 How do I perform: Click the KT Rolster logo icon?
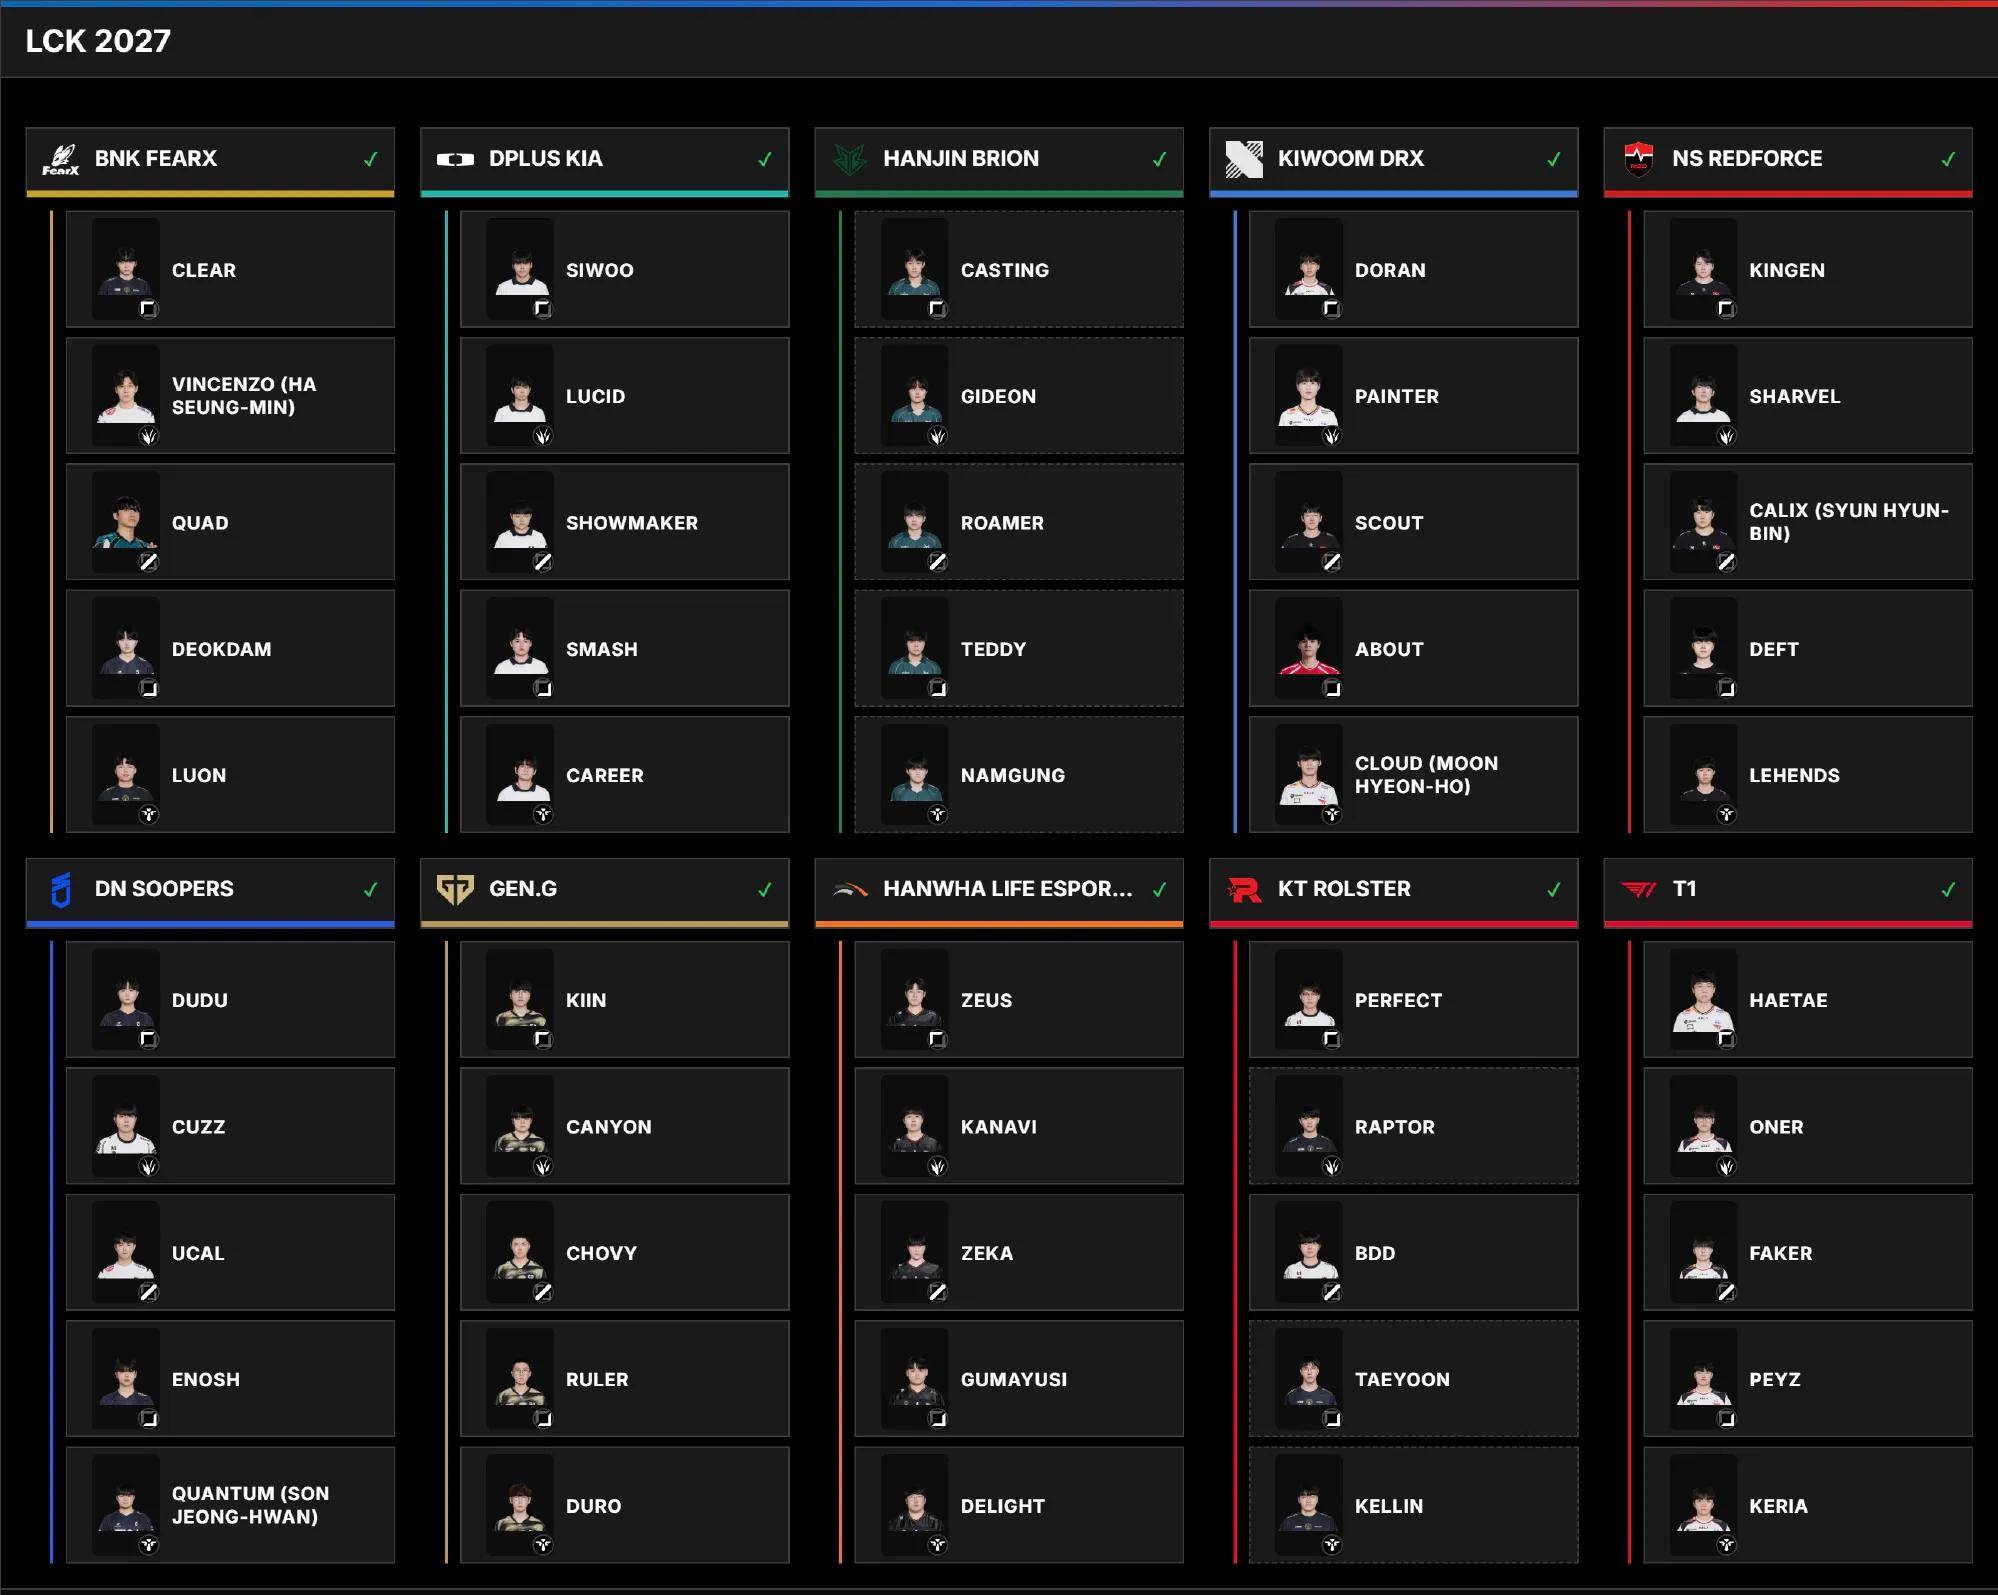(x=1244, y=889)
